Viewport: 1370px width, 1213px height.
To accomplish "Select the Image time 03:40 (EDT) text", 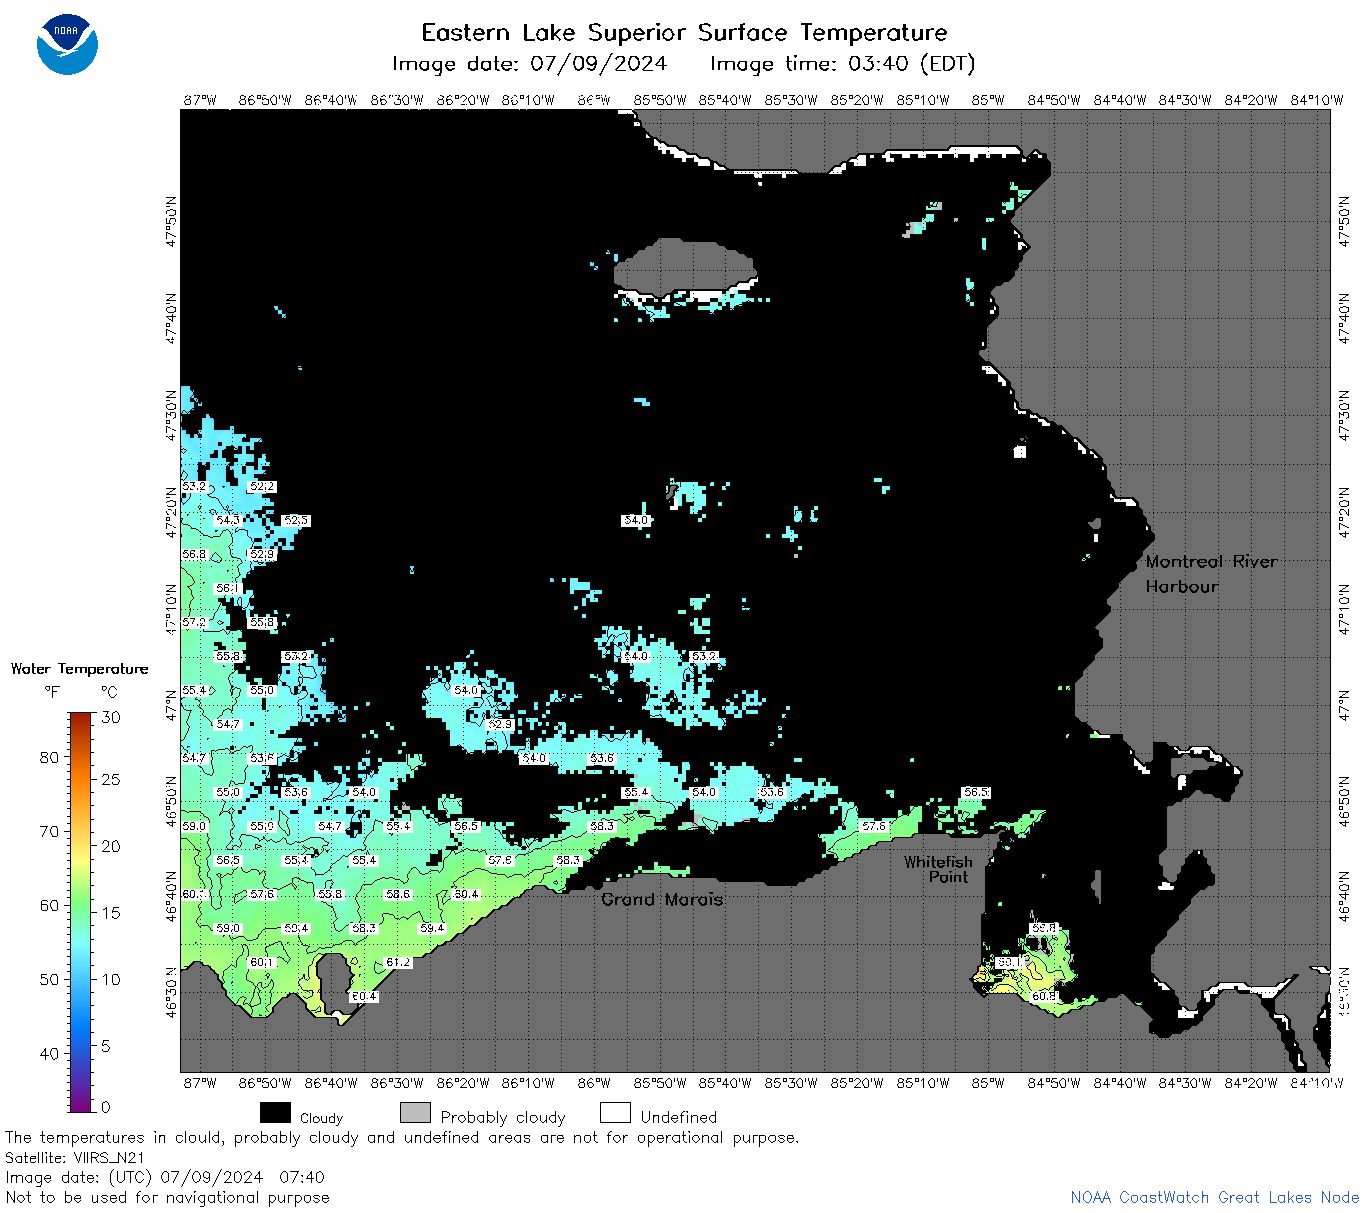I will tap(842, 64).
